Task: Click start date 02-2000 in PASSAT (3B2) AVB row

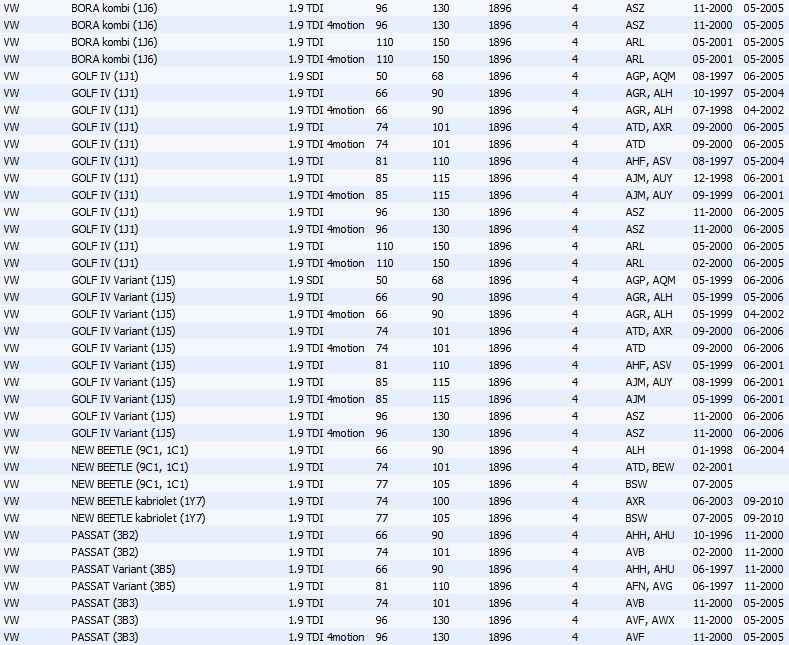Action: coord(712,552)
